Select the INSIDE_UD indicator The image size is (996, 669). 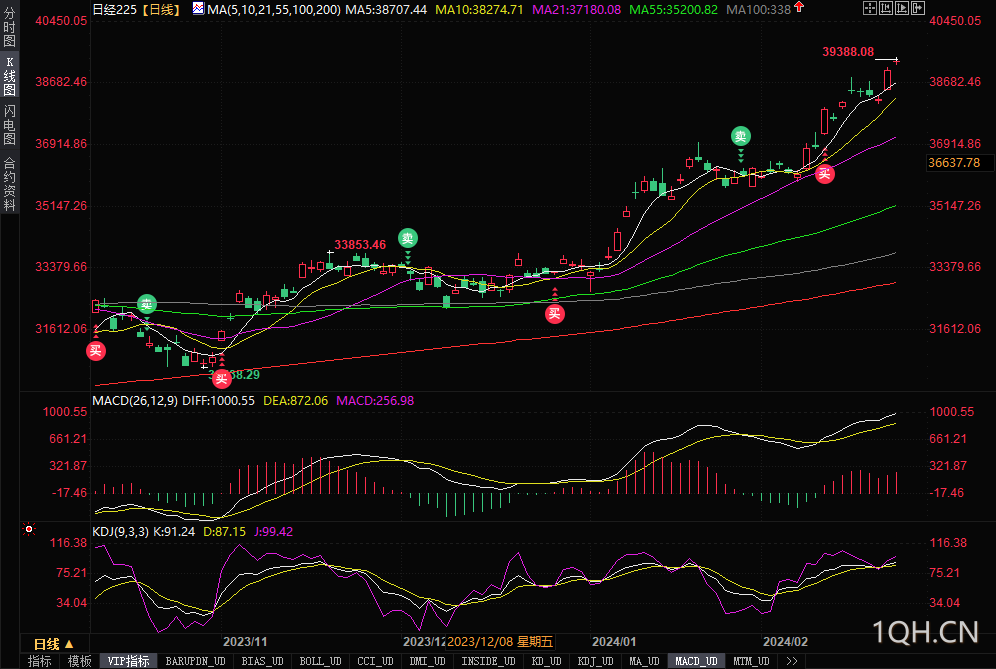click(488, 661)
